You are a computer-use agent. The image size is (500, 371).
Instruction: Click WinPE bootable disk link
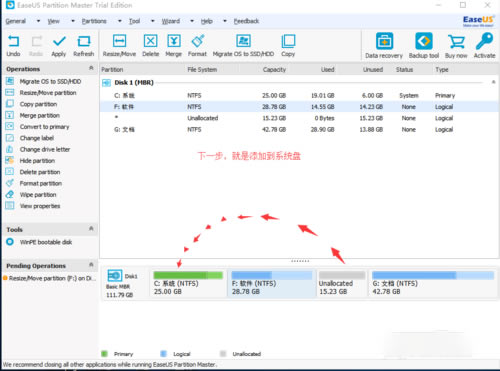[x=46, y=242]
